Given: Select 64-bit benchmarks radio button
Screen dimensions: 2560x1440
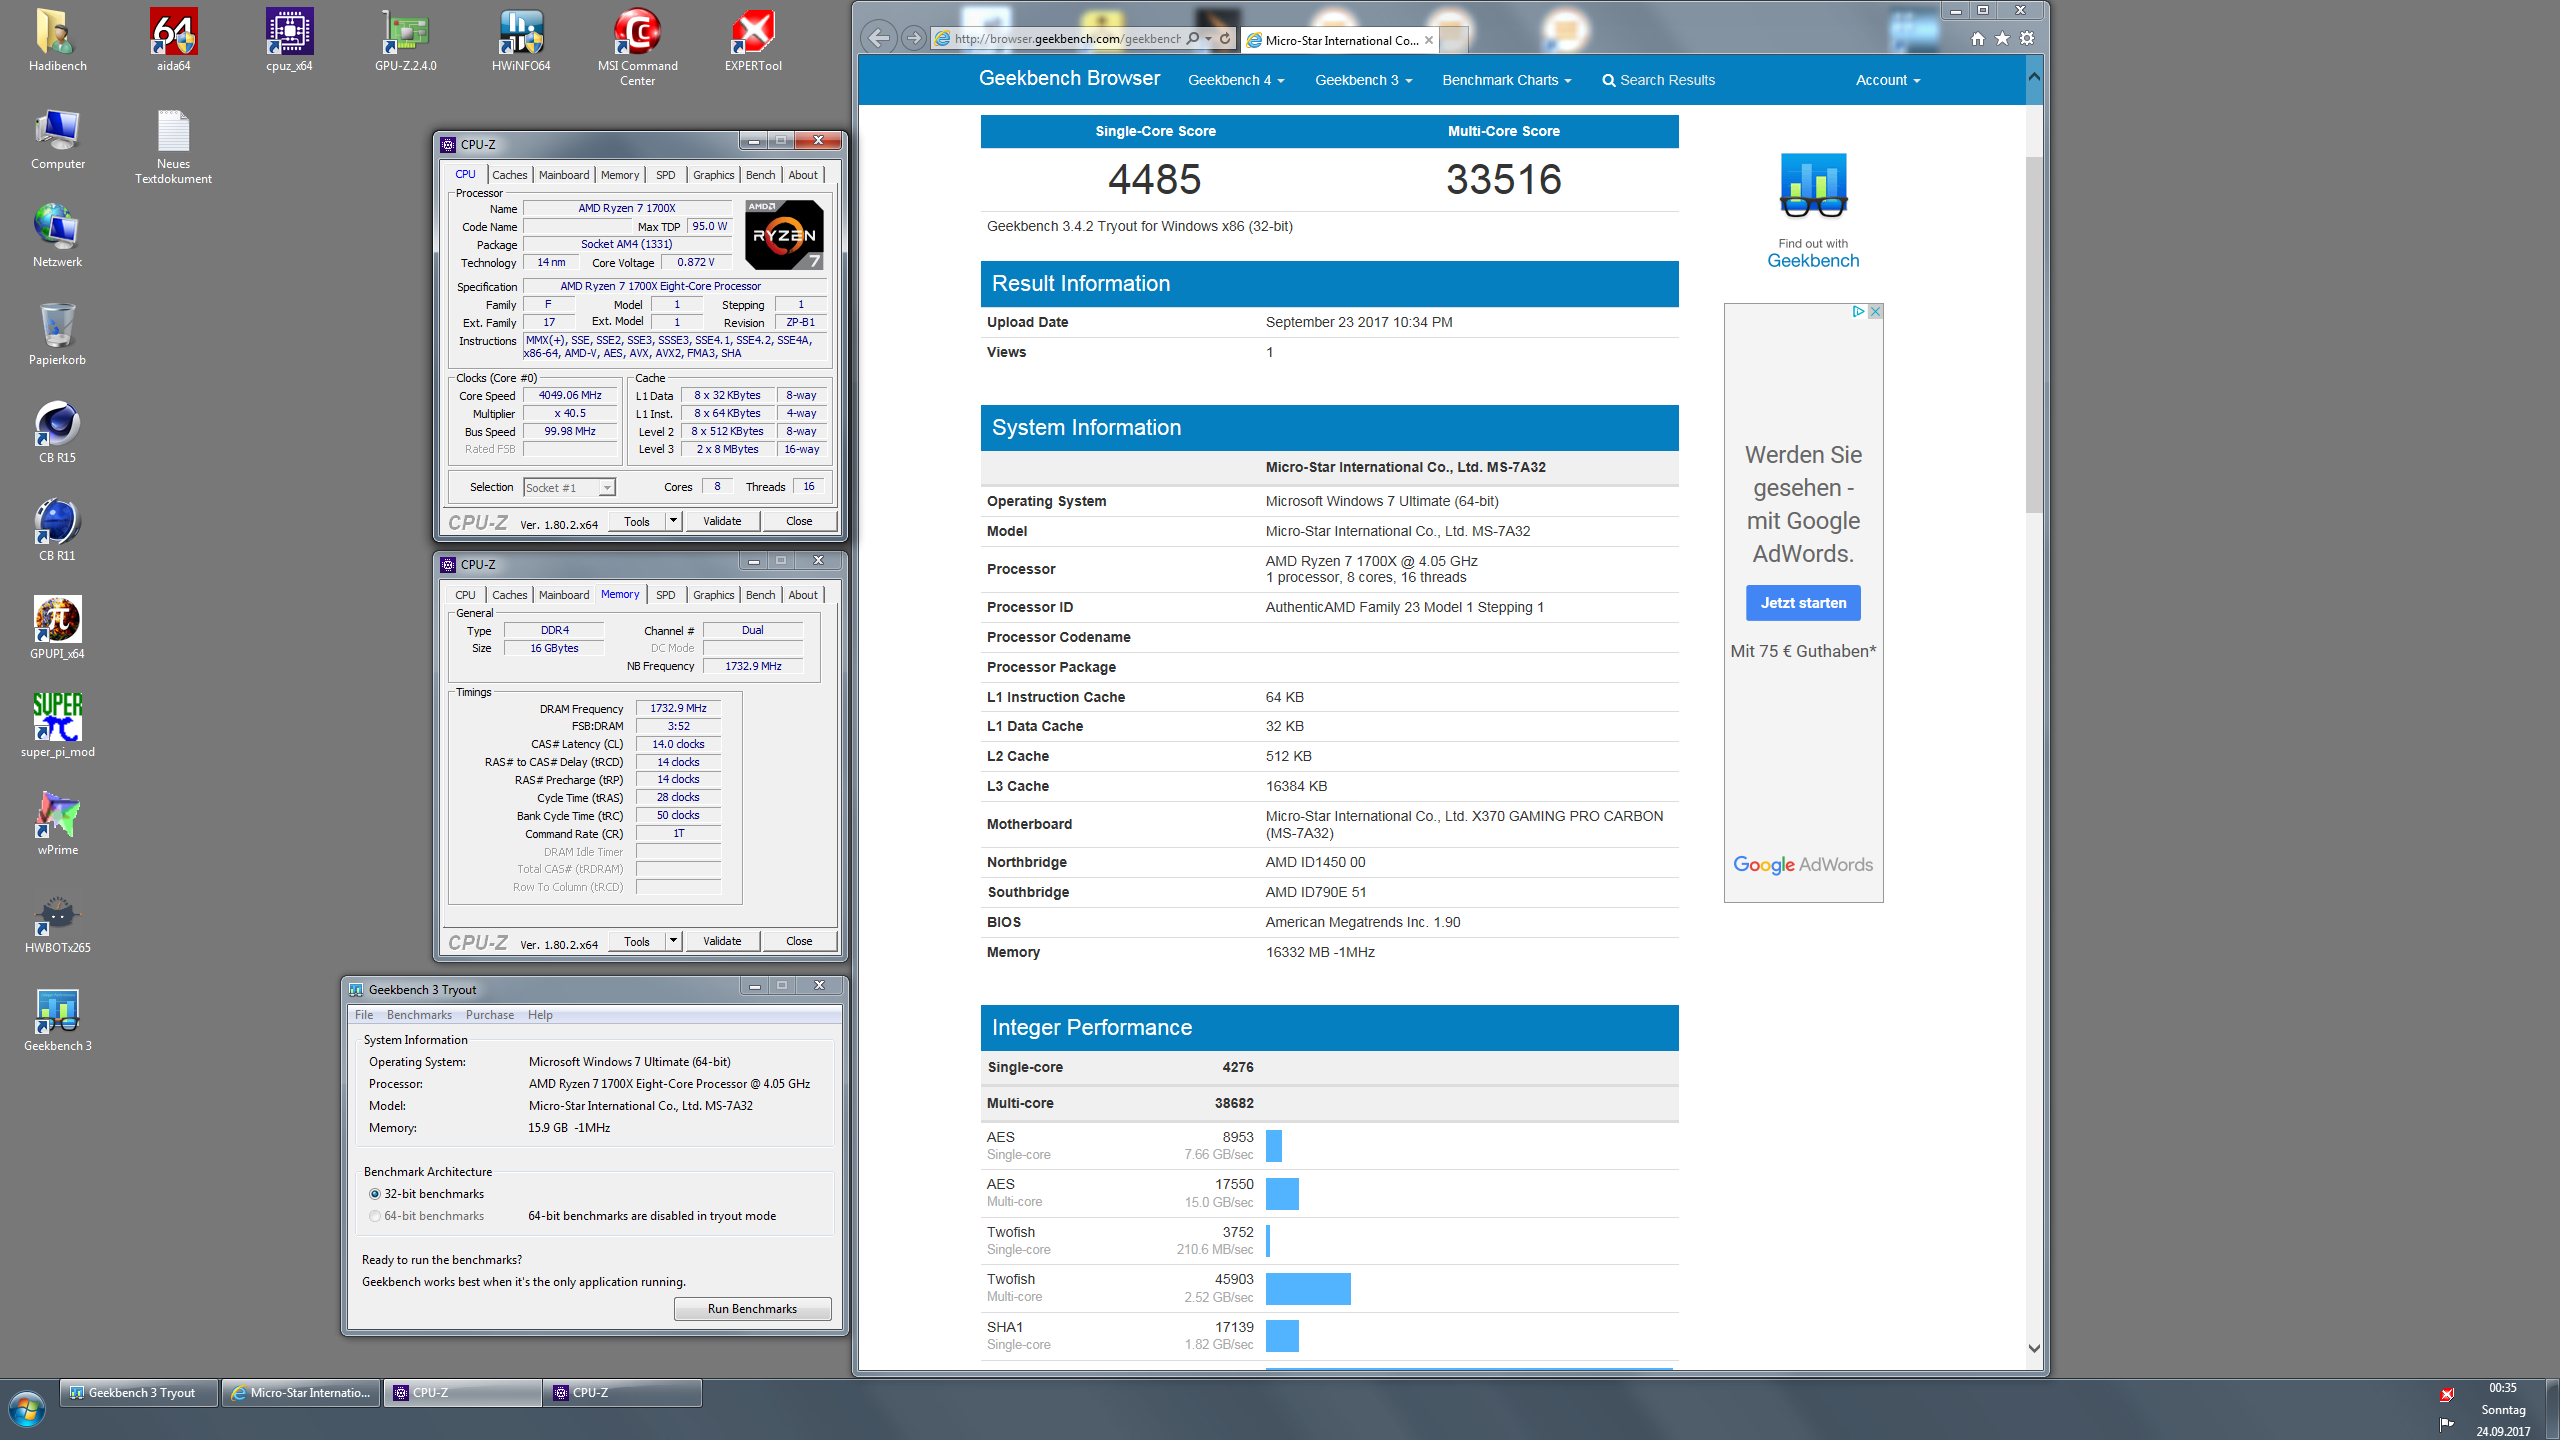Looking at the screenshot, I should [375, 1216].
